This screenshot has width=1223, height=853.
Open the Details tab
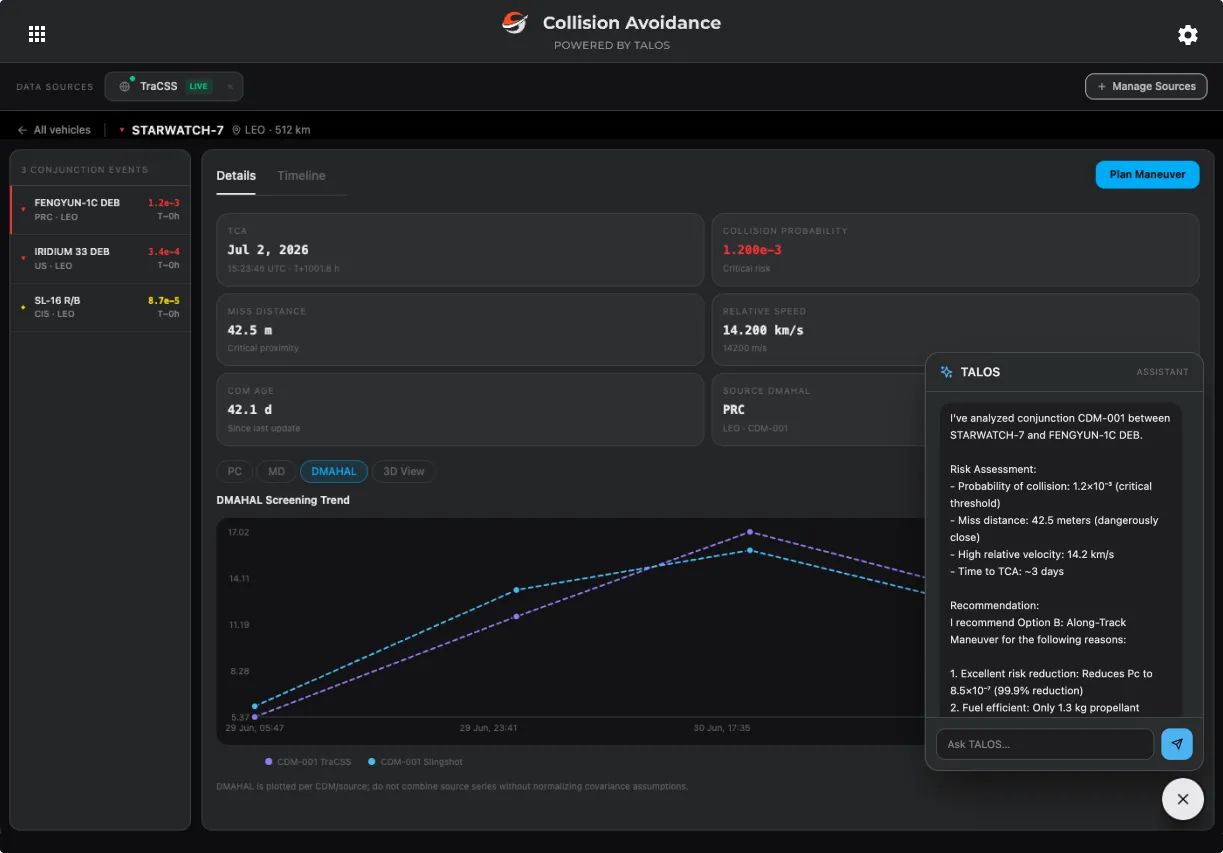pyautogui.click(x=236, y=176)
